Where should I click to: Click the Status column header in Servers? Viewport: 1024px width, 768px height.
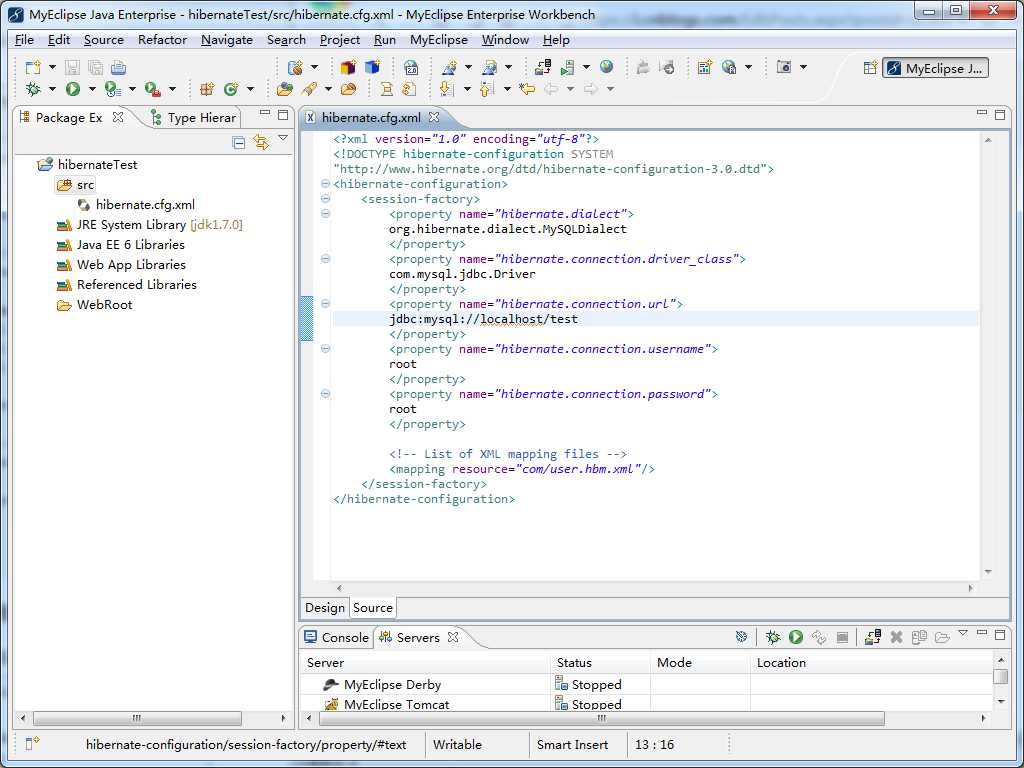tap(600, 662)
